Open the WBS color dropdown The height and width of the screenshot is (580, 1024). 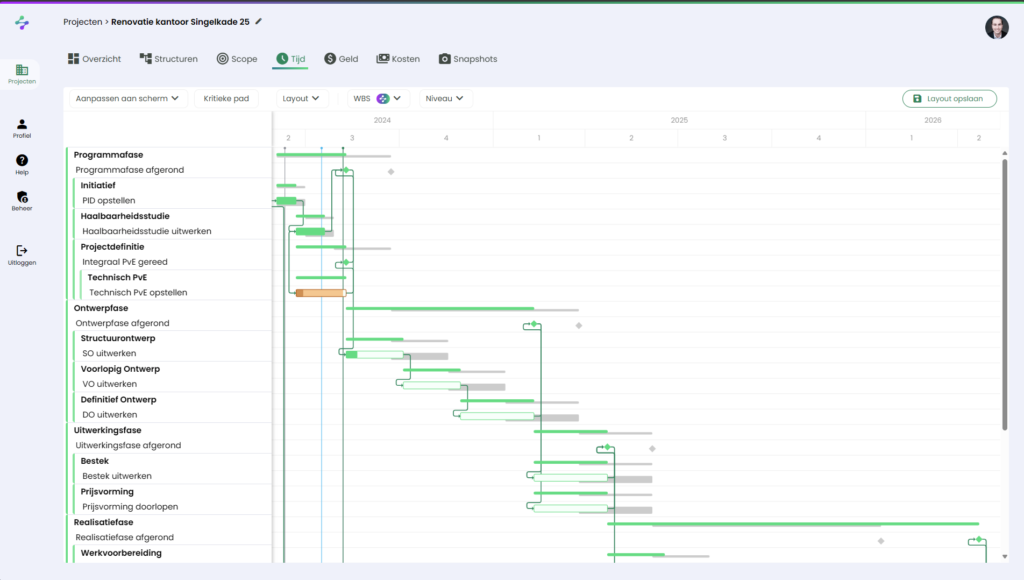pos(378,98)
